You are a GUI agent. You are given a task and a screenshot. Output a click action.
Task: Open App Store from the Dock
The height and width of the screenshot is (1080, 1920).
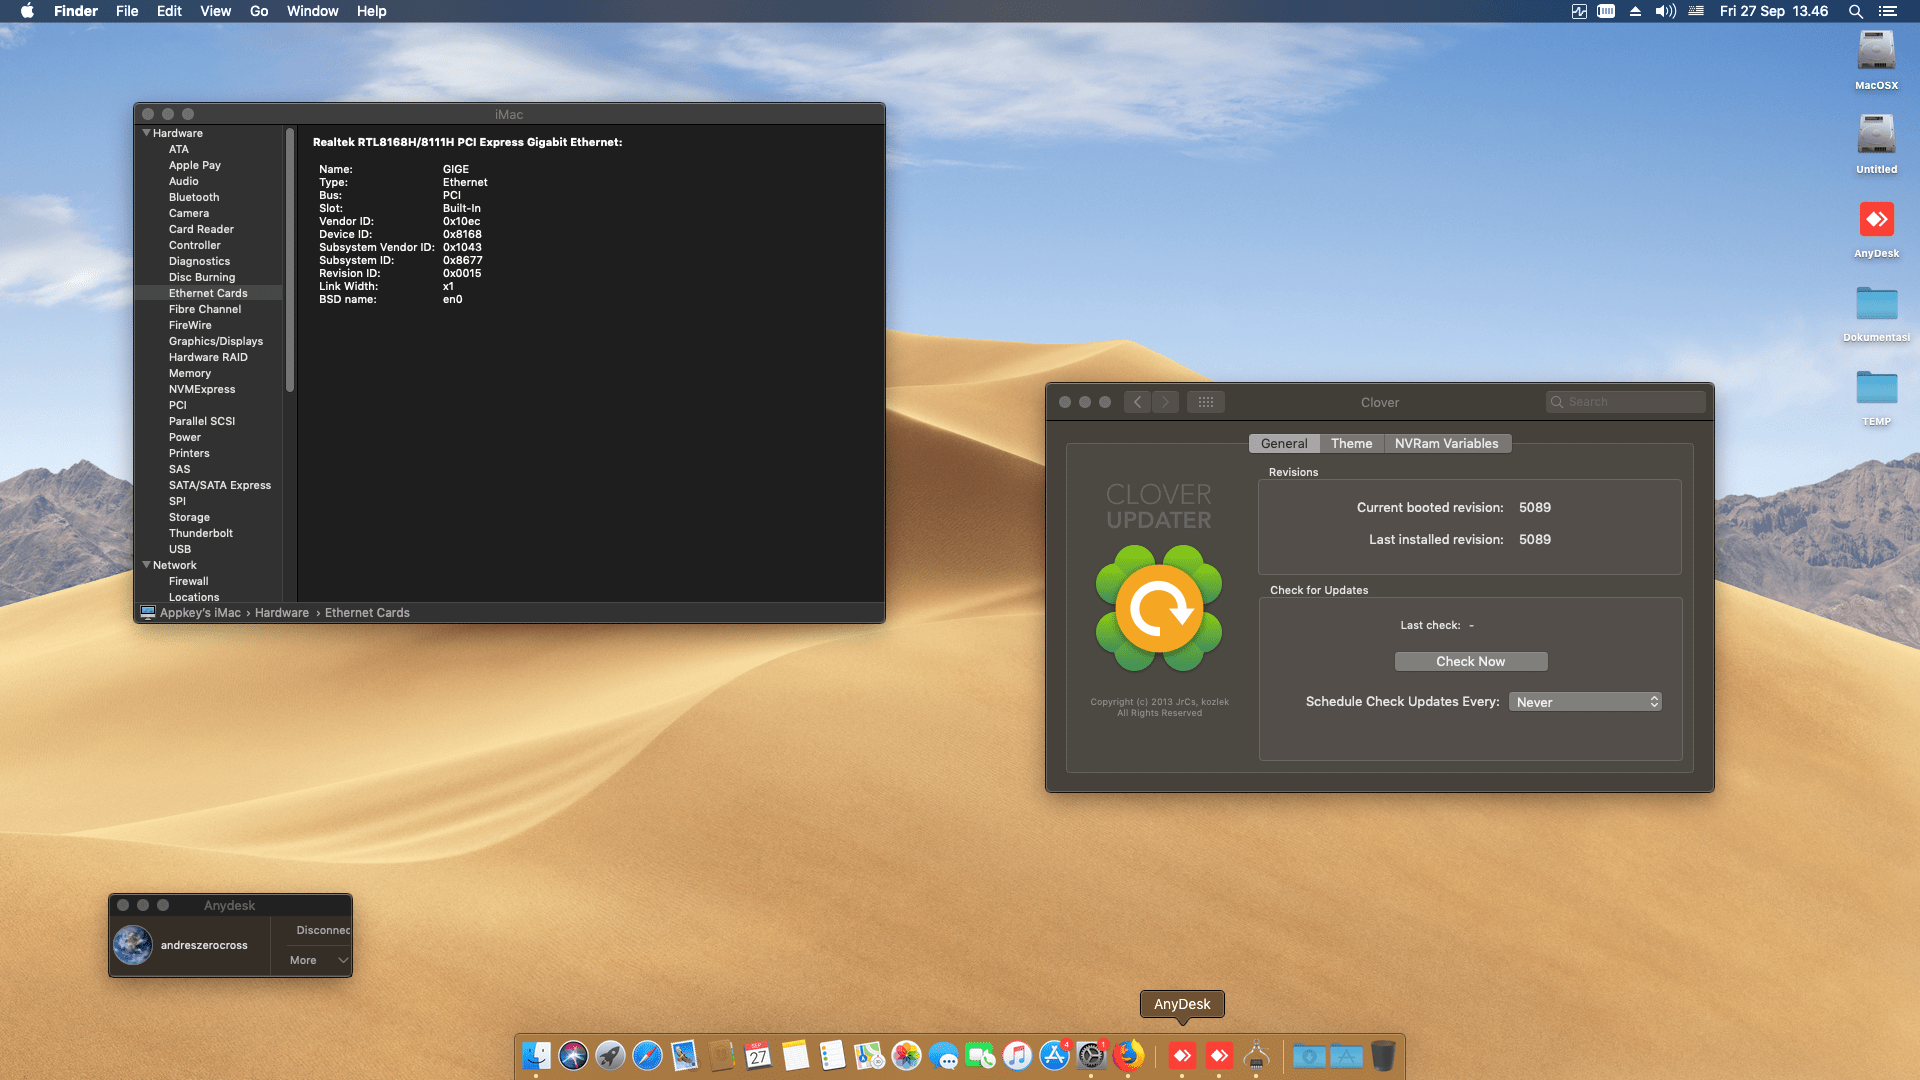tap(1054, 1055)
